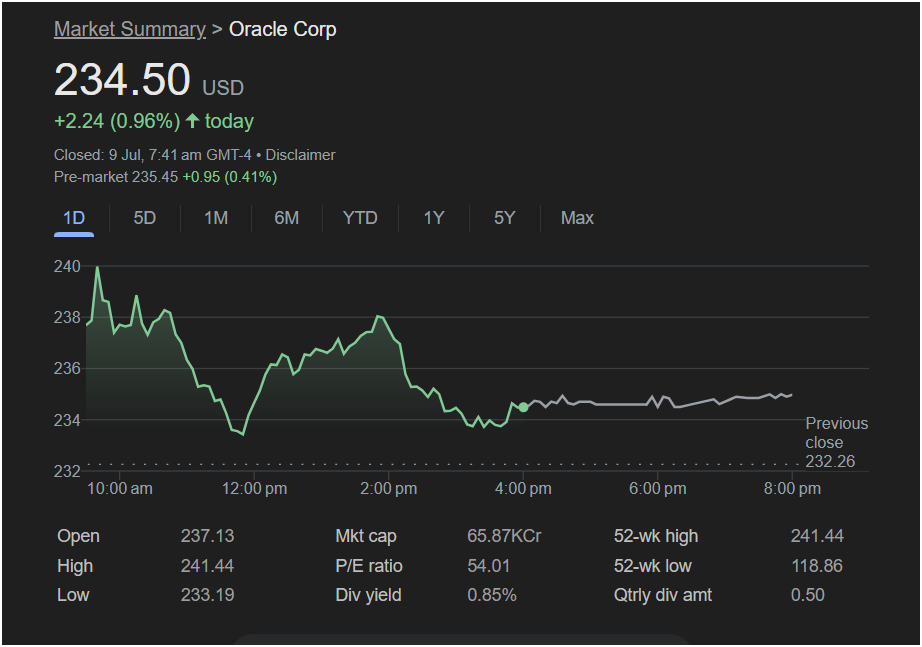Show the 5Y chart range
This screenshot has height=647, width=922.
click(505, 218)
